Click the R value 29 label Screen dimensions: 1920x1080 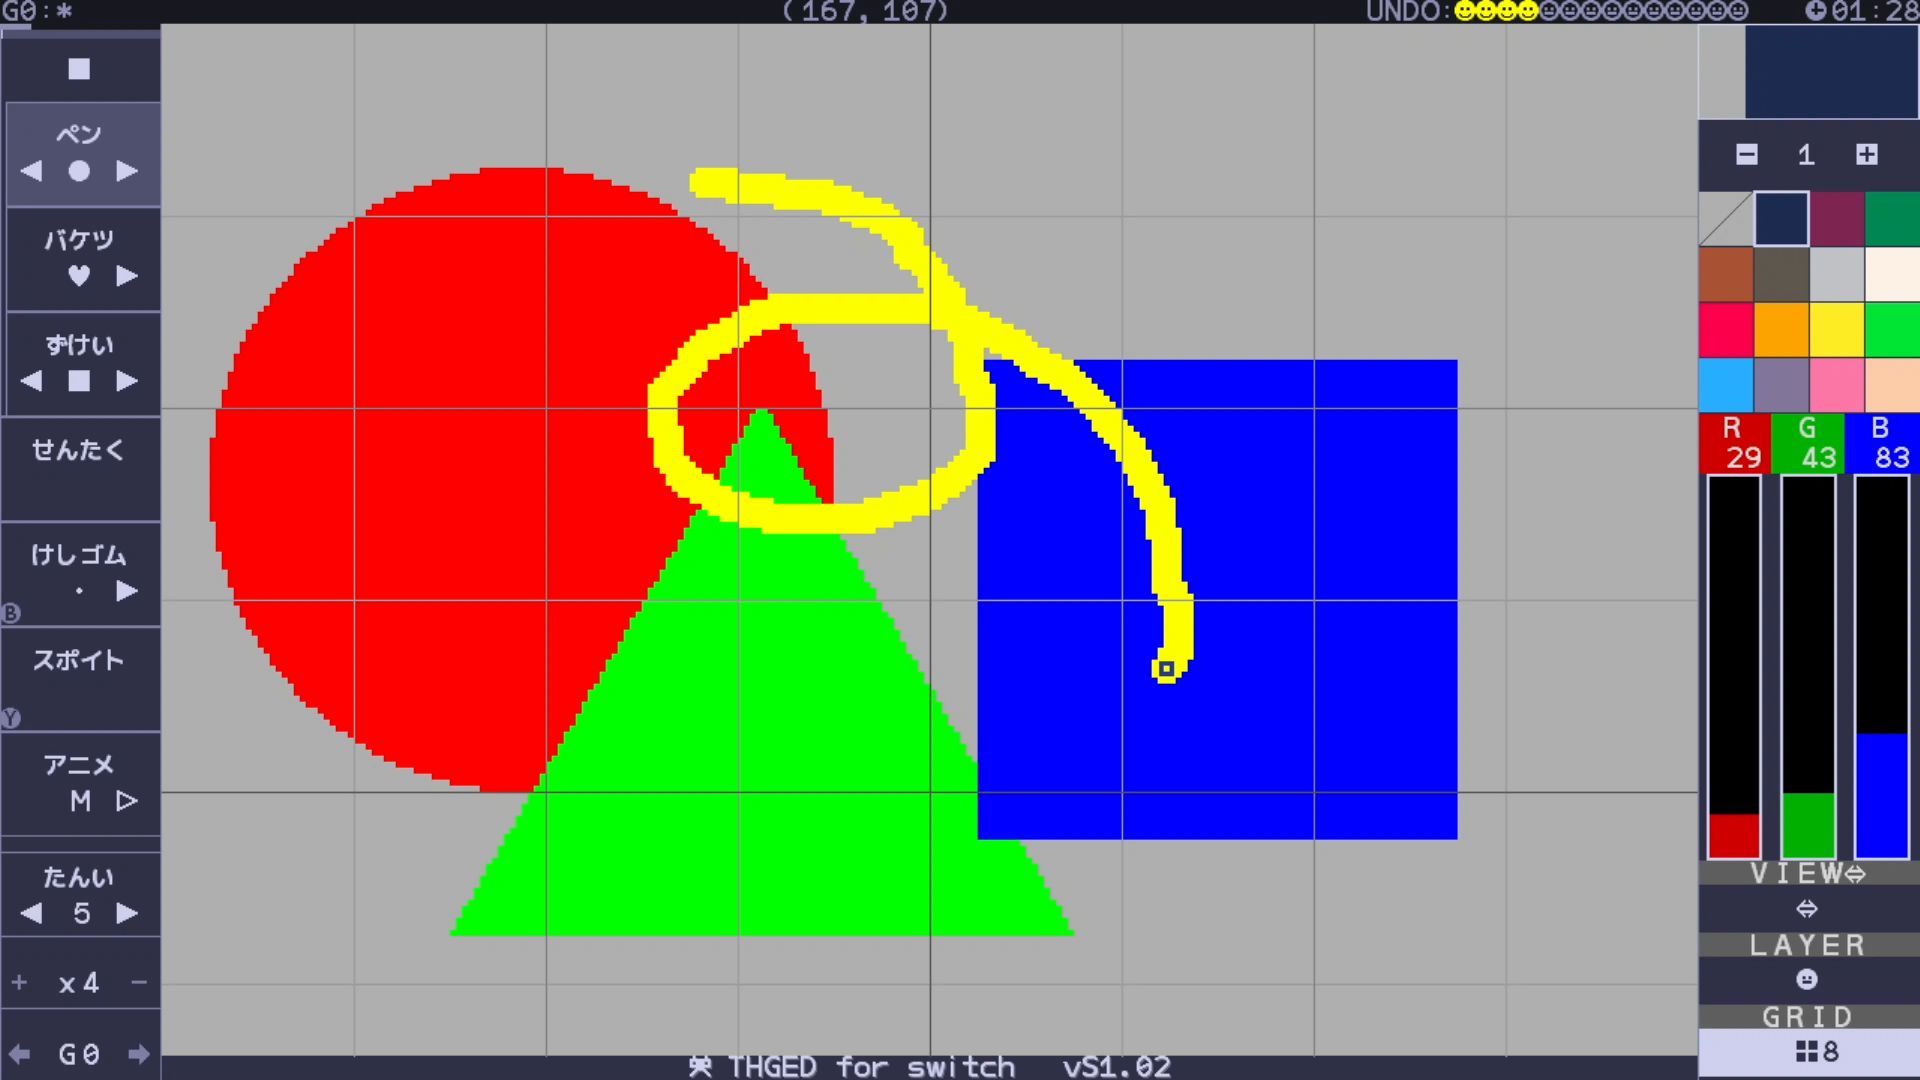point(1734,443)
